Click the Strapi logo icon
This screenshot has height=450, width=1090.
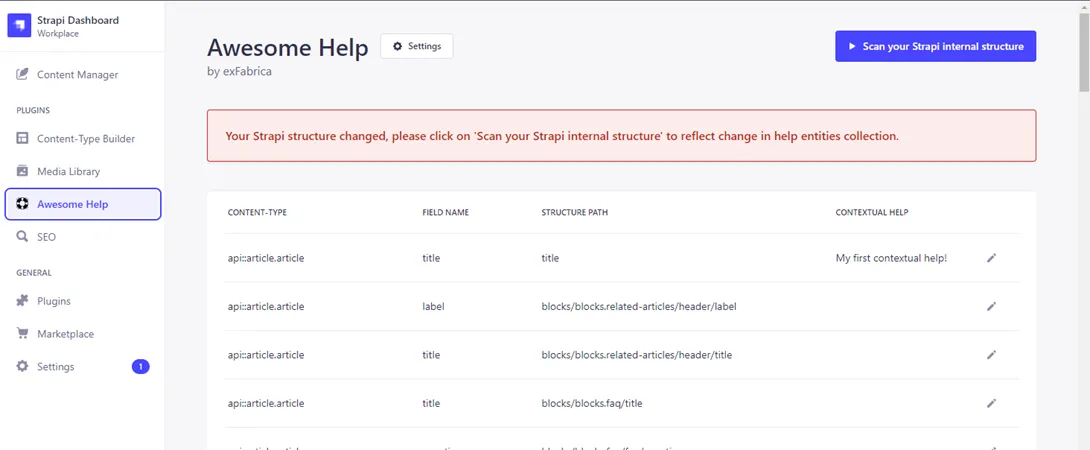[x=19, y=26]
